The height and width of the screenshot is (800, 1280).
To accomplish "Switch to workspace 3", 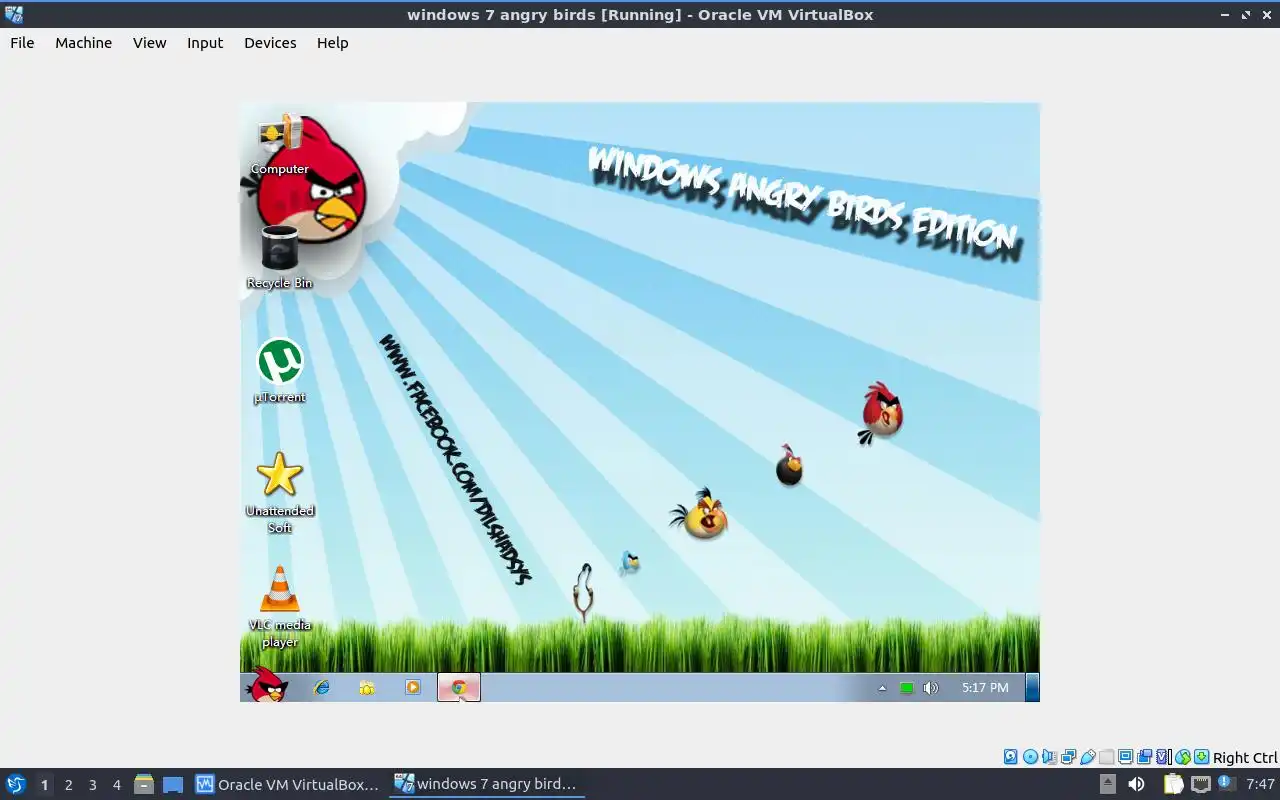I will point(92,785).
